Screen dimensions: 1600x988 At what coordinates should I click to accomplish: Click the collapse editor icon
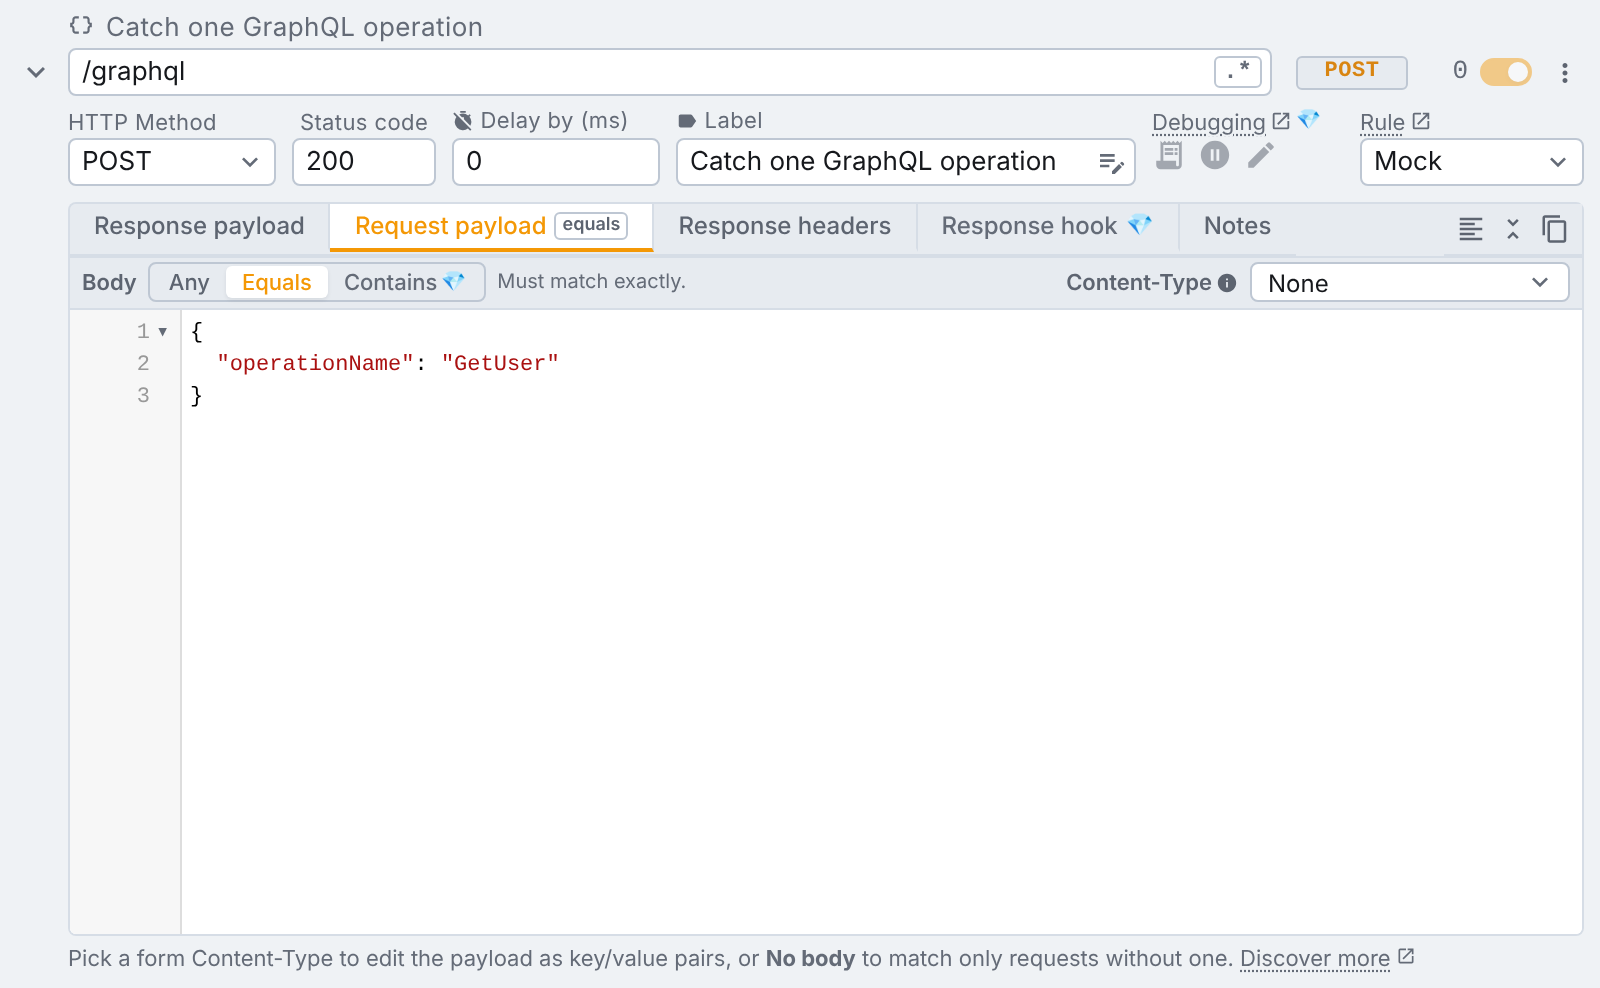pos(1513,229)
